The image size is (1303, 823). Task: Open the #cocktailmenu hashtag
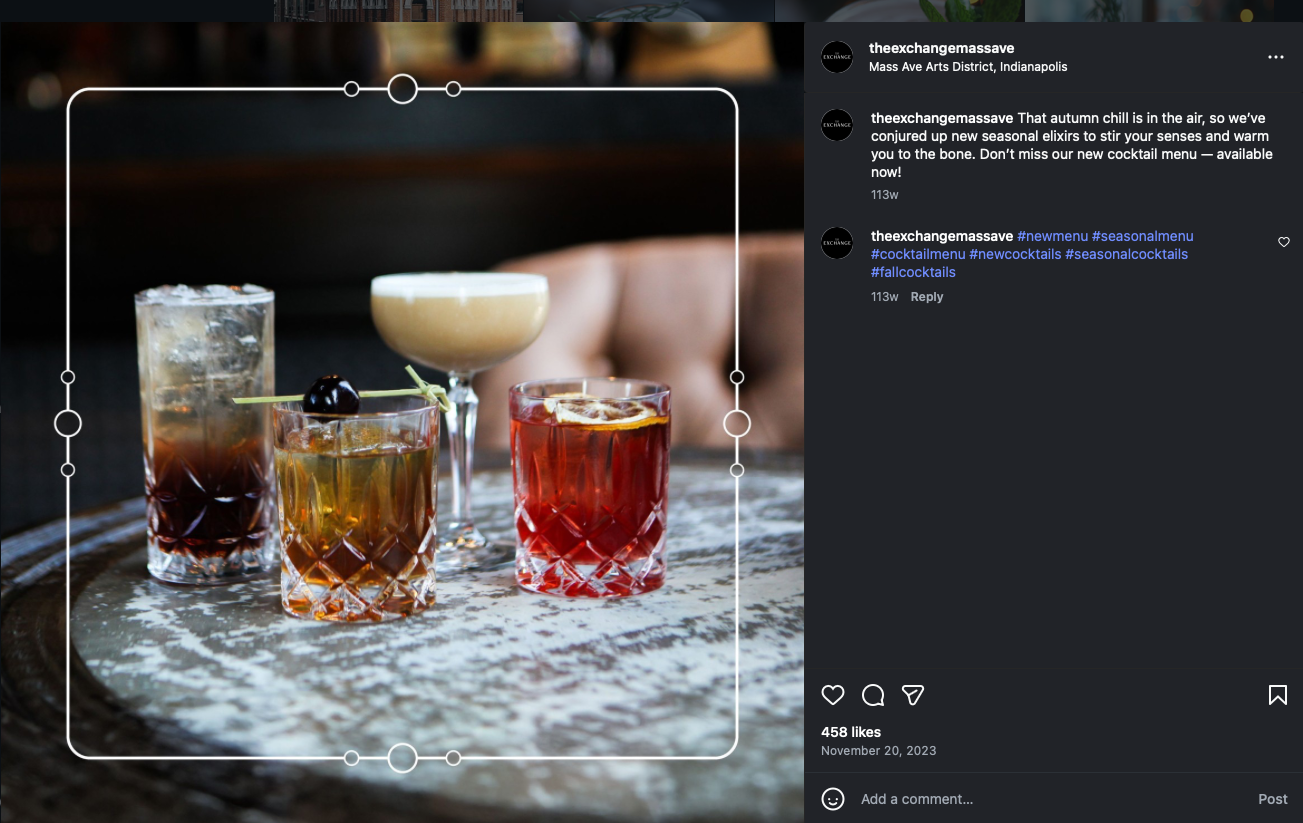[918, 254]
